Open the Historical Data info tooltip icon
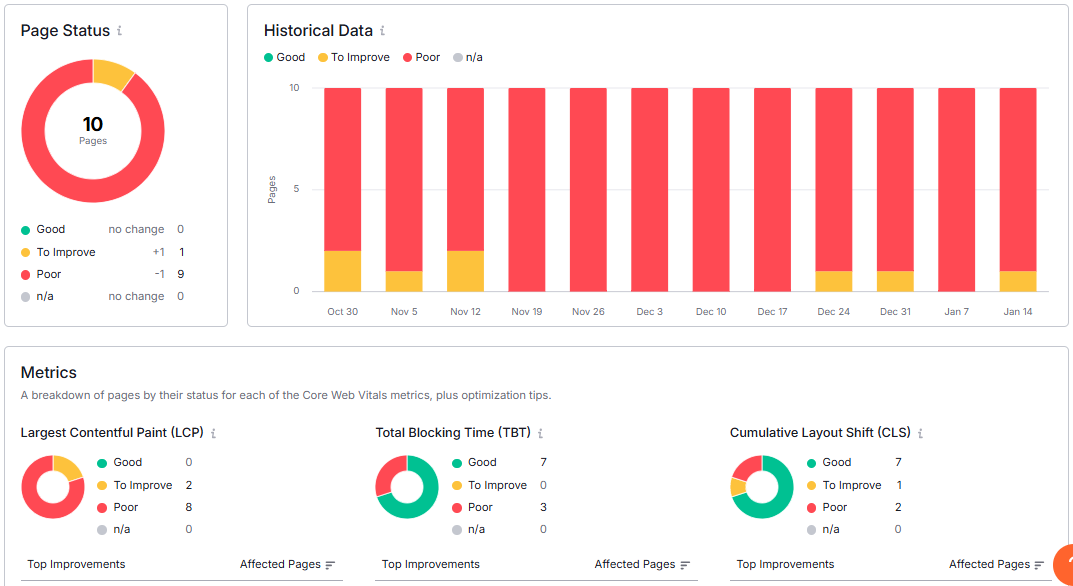1073x586 pixels. click(x=383, y=31)
